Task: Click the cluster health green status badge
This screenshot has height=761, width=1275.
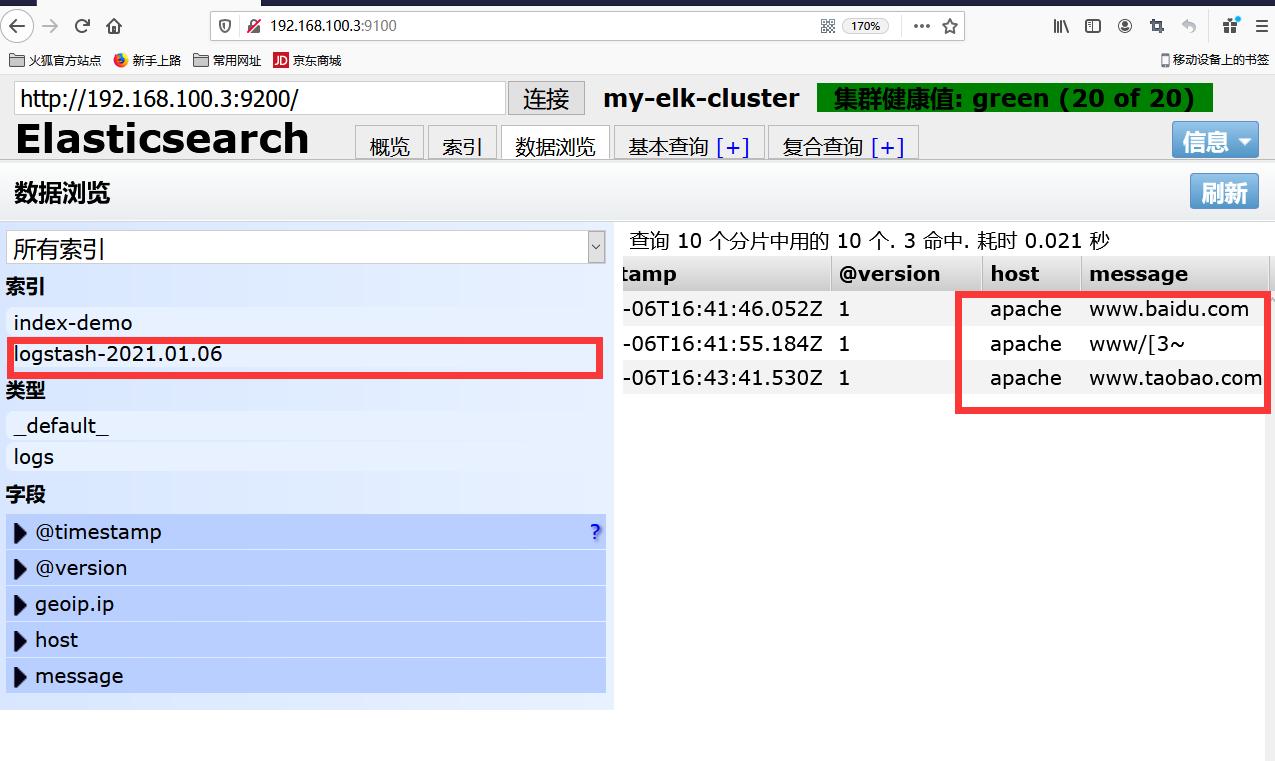Action: click(1014, 98)
